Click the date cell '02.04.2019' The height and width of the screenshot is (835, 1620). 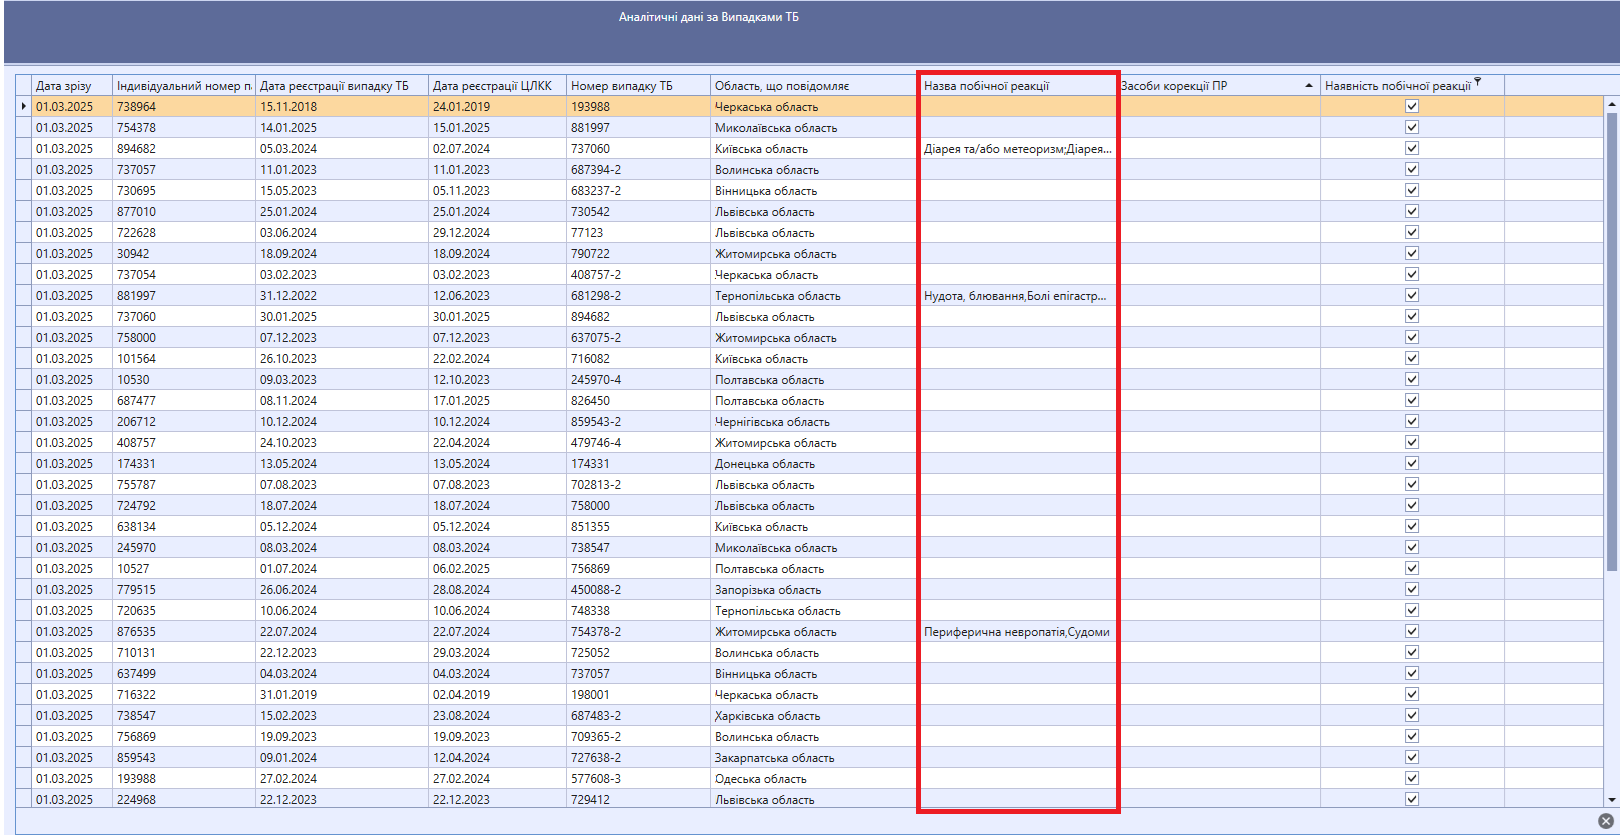[498, 694]
